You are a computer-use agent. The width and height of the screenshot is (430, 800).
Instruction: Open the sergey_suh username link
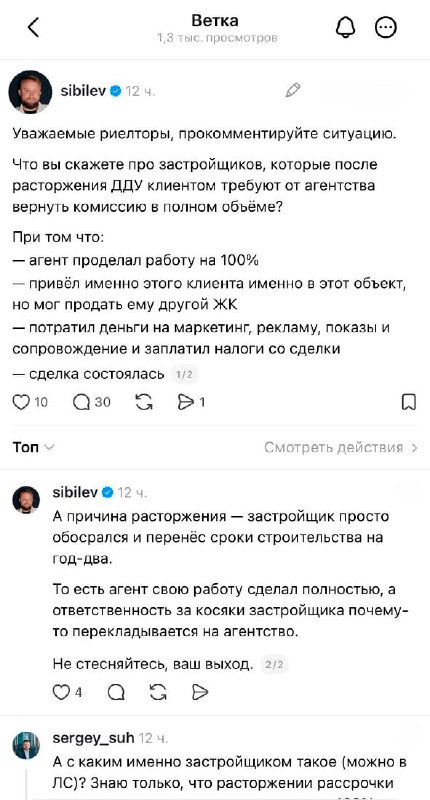93,738
